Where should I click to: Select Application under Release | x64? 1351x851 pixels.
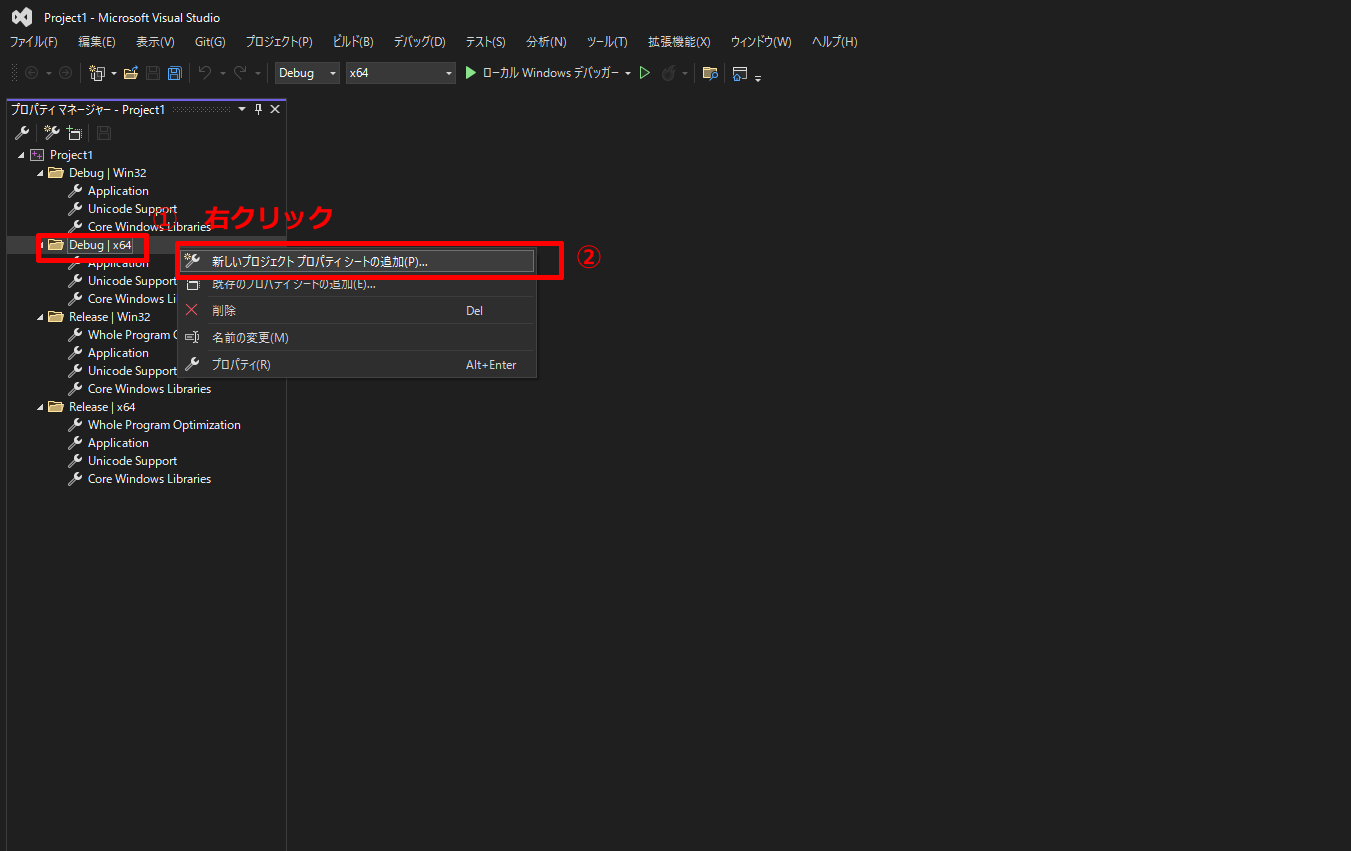click(118, 443)
